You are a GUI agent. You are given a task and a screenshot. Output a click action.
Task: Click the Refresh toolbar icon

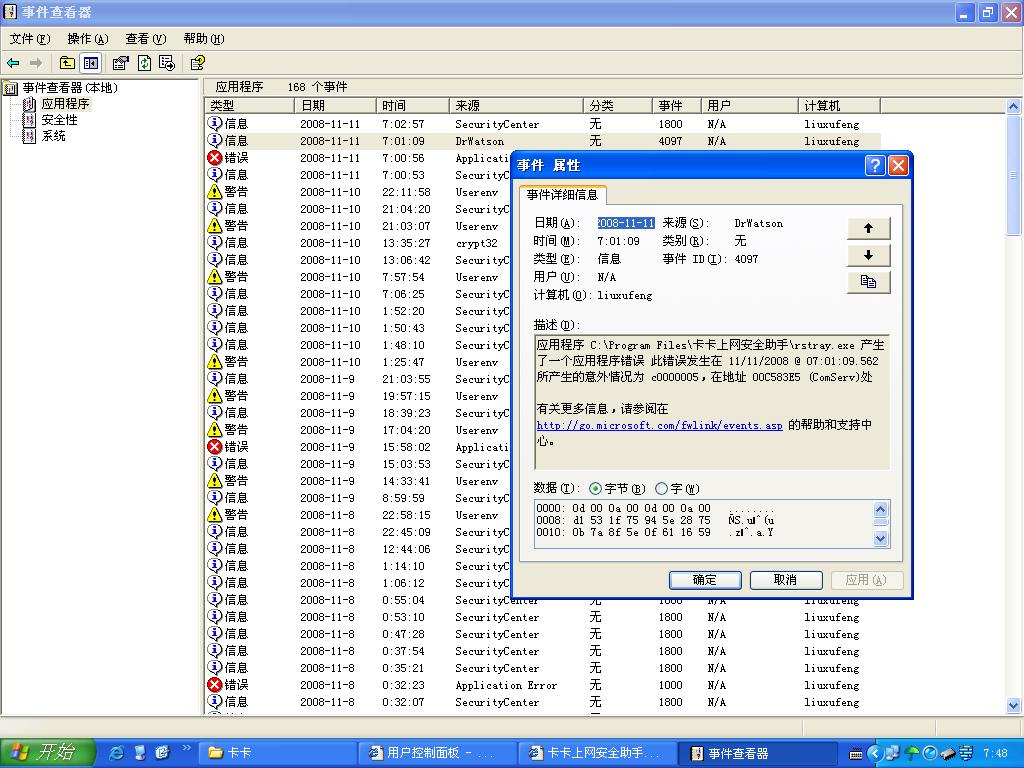click(144, 63)
